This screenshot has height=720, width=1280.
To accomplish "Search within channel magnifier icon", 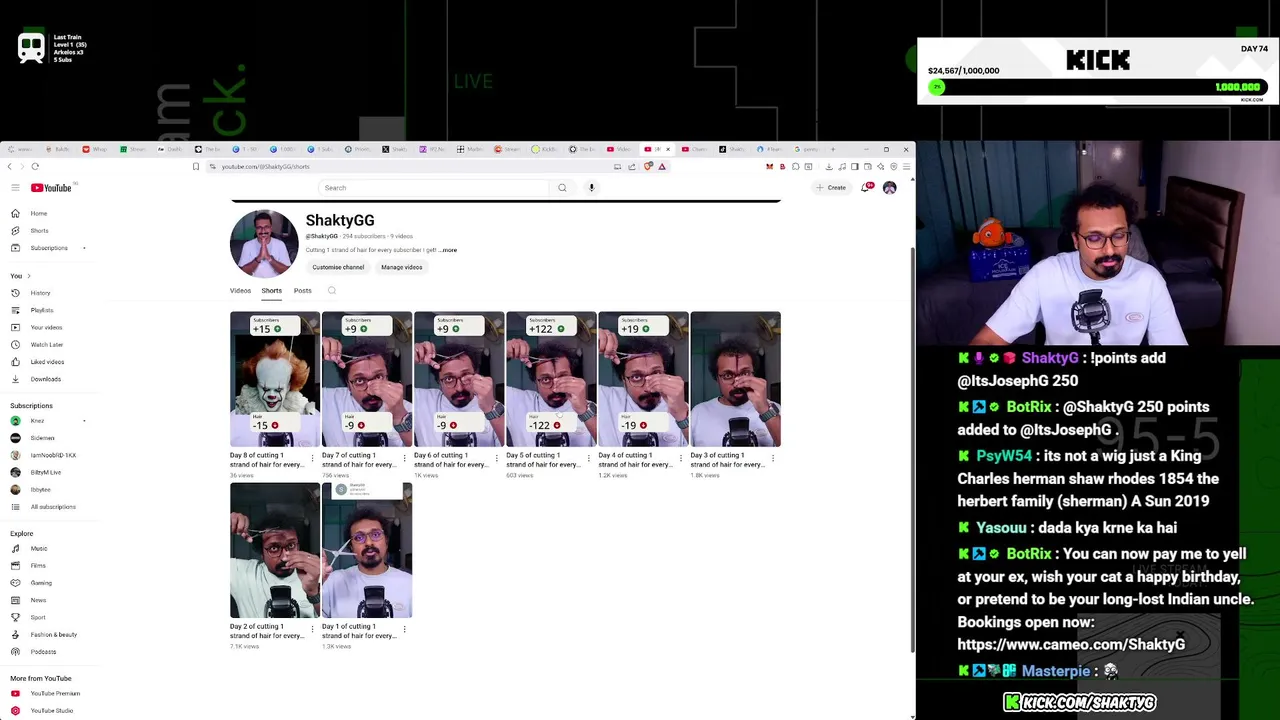I will [x=332, y=291].
